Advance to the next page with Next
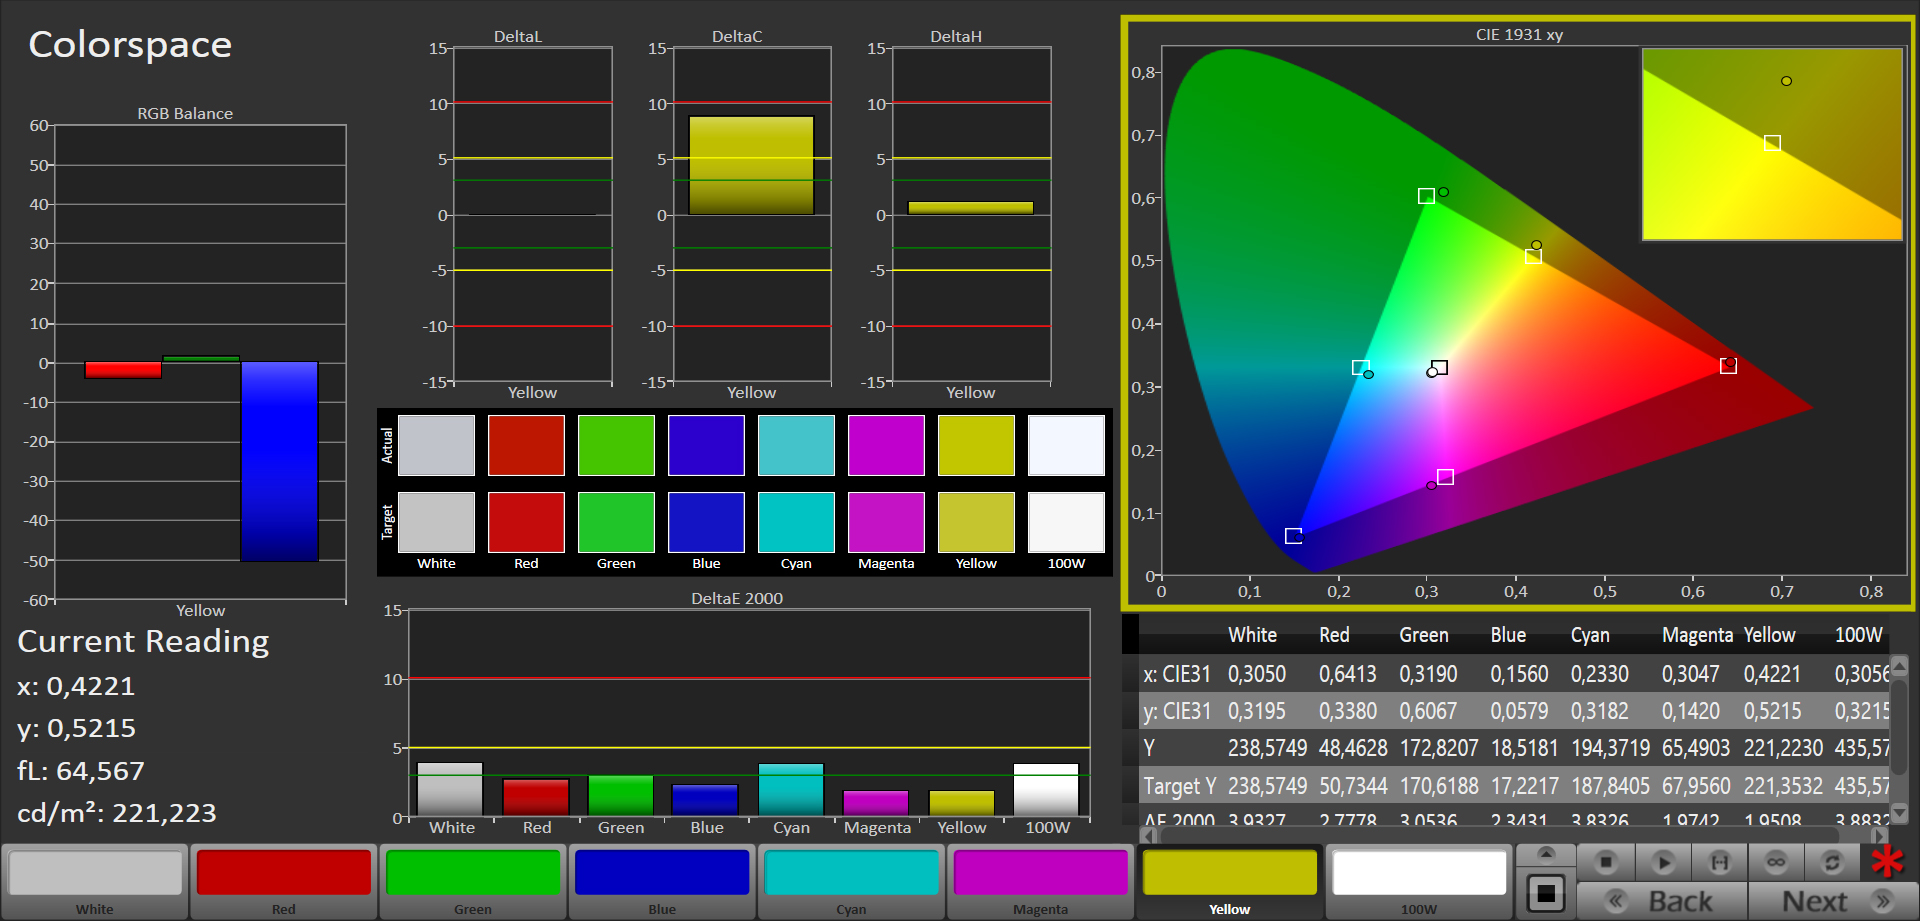The image size is (1920, 921). (x=1833, y=901)
